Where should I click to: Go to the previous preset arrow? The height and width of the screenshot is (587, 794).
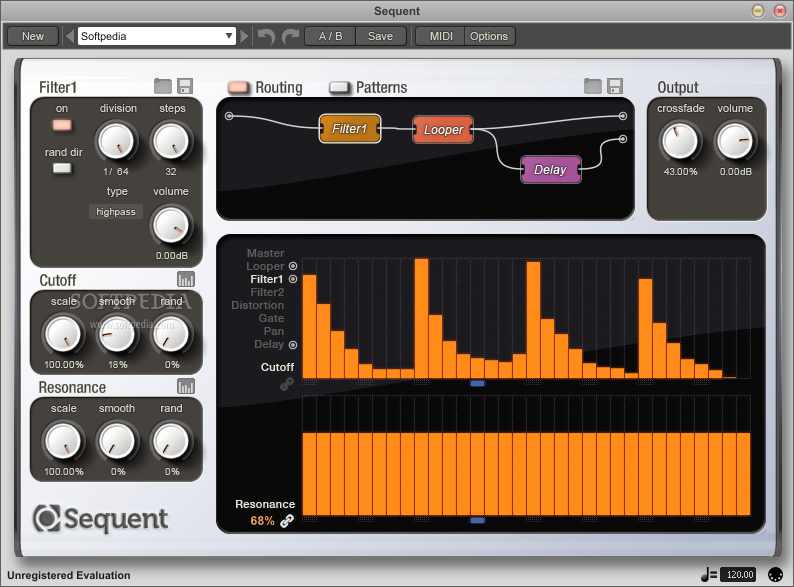click(x=70, y=36)
